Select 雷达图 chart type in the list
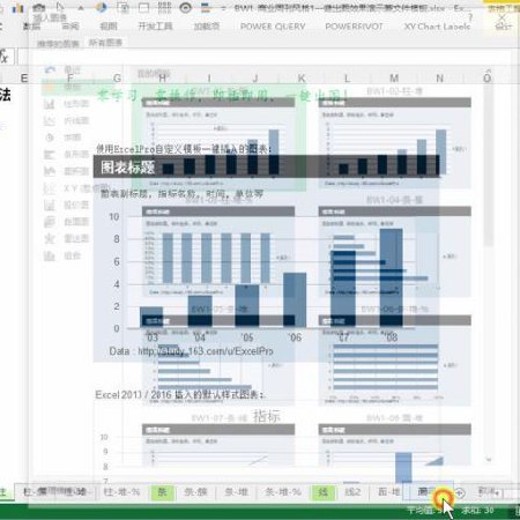Viewport: 520px width, 520px height. [67, 239]
